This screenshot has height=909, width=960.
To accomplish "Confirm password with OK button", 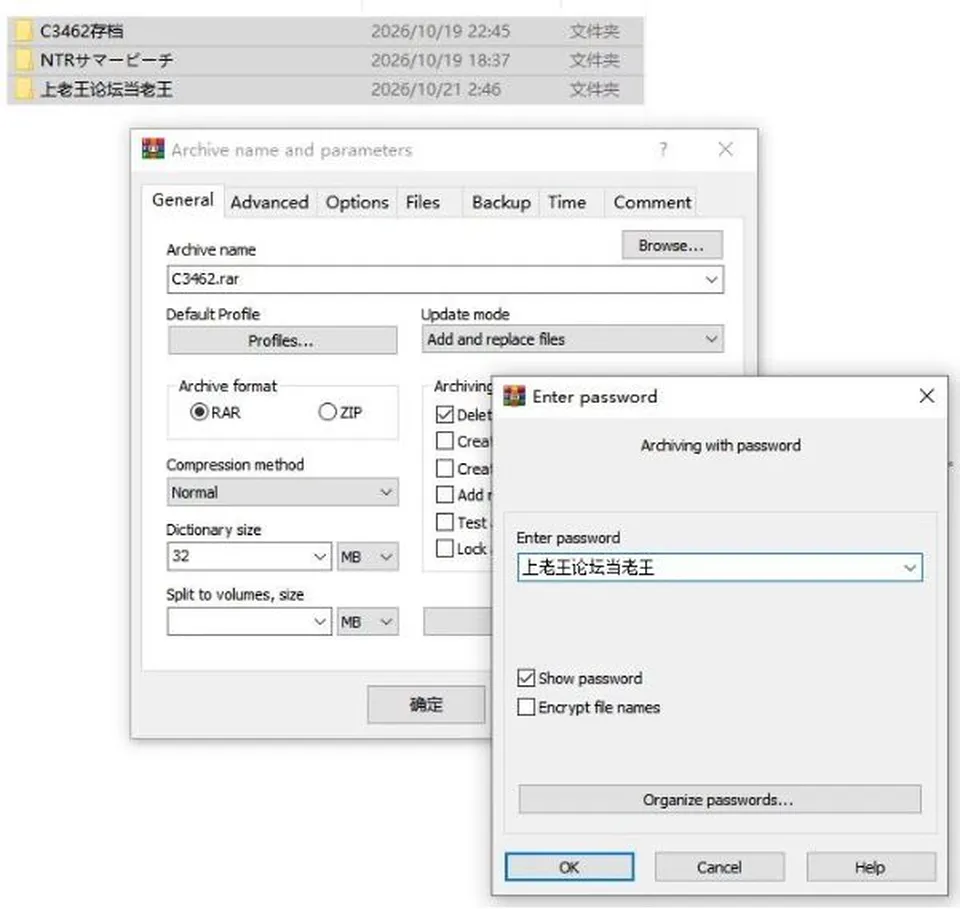I will tap(569, 867).
